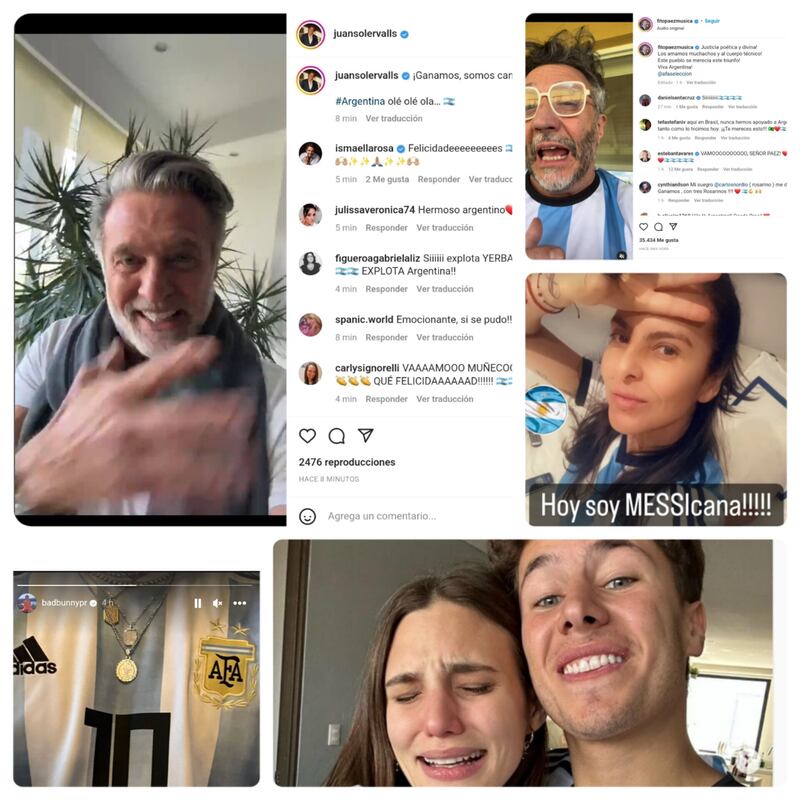Like the fitopaezmusica post heart icon
The height and width of the screenshot is (800, 800).
coord(644,227)
